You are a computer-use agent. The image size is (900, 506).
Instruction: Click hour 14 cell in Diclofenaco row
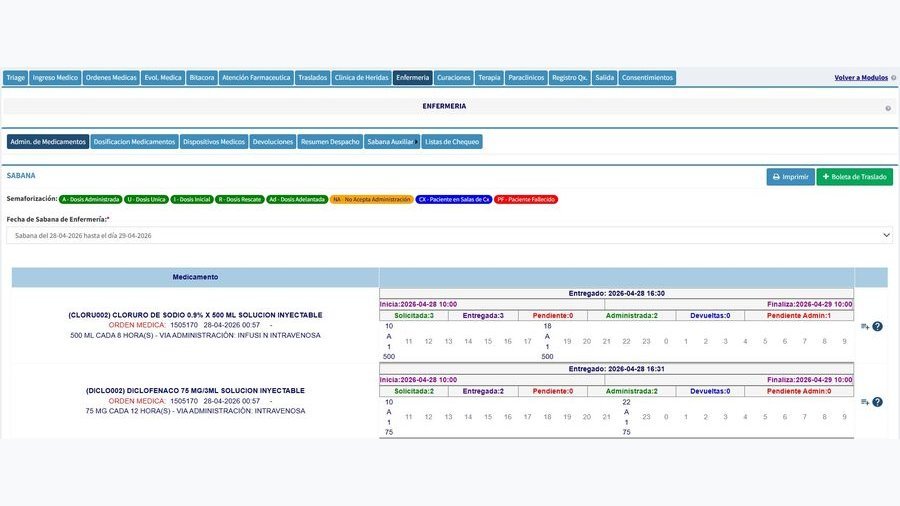point(468,417)
